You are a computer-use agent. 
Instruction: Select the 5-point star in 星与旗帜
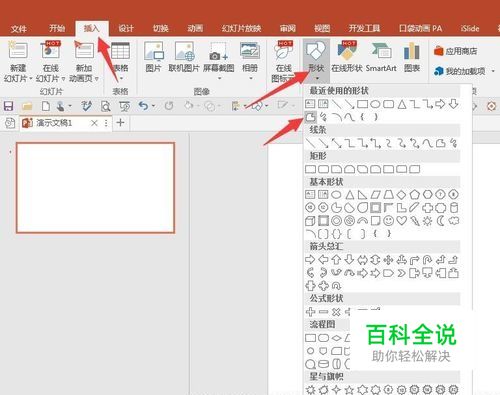[349, 389]
